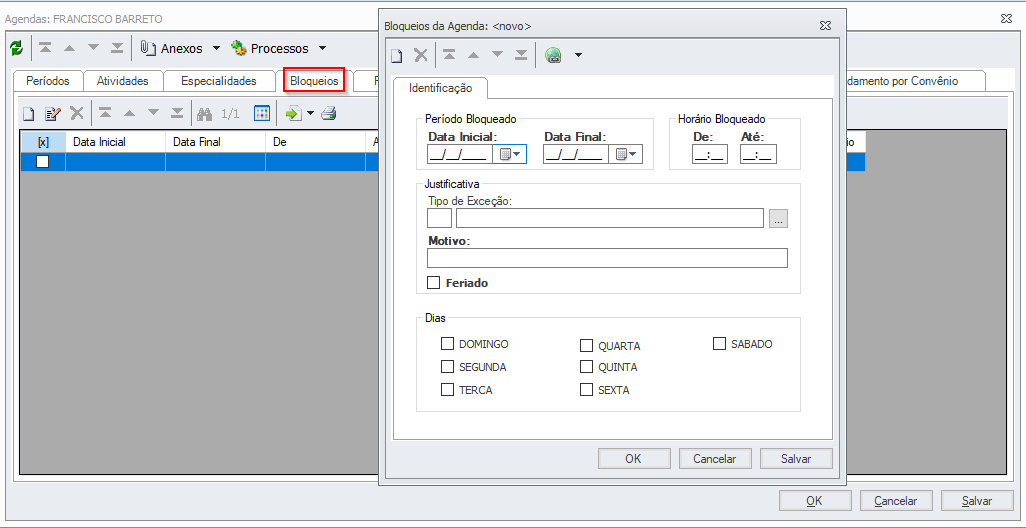Open the Data Inicial calendar picker

click(510, 154)
